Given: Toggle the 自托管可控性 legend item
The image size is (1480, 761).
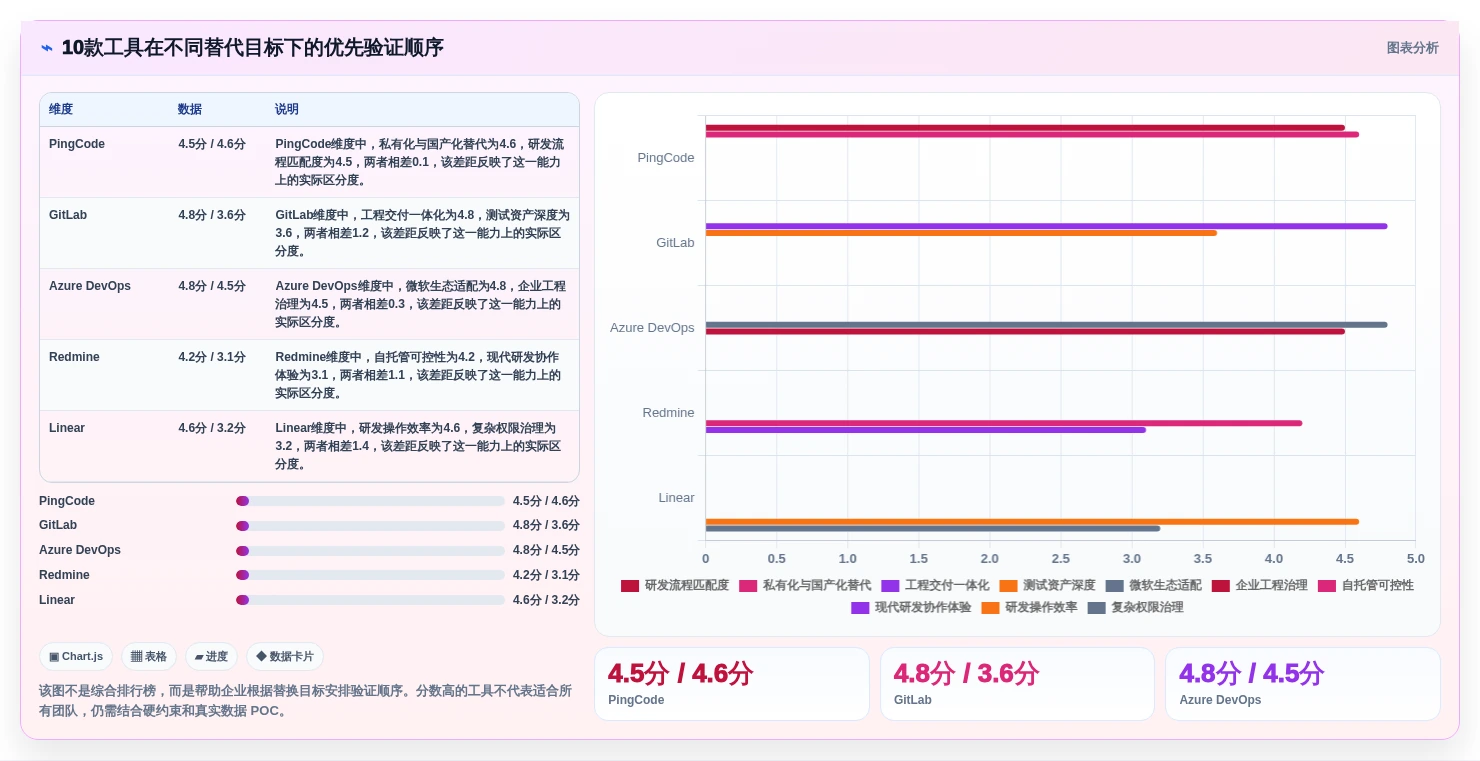Looking at the screenshot, I should [1365, 586].
